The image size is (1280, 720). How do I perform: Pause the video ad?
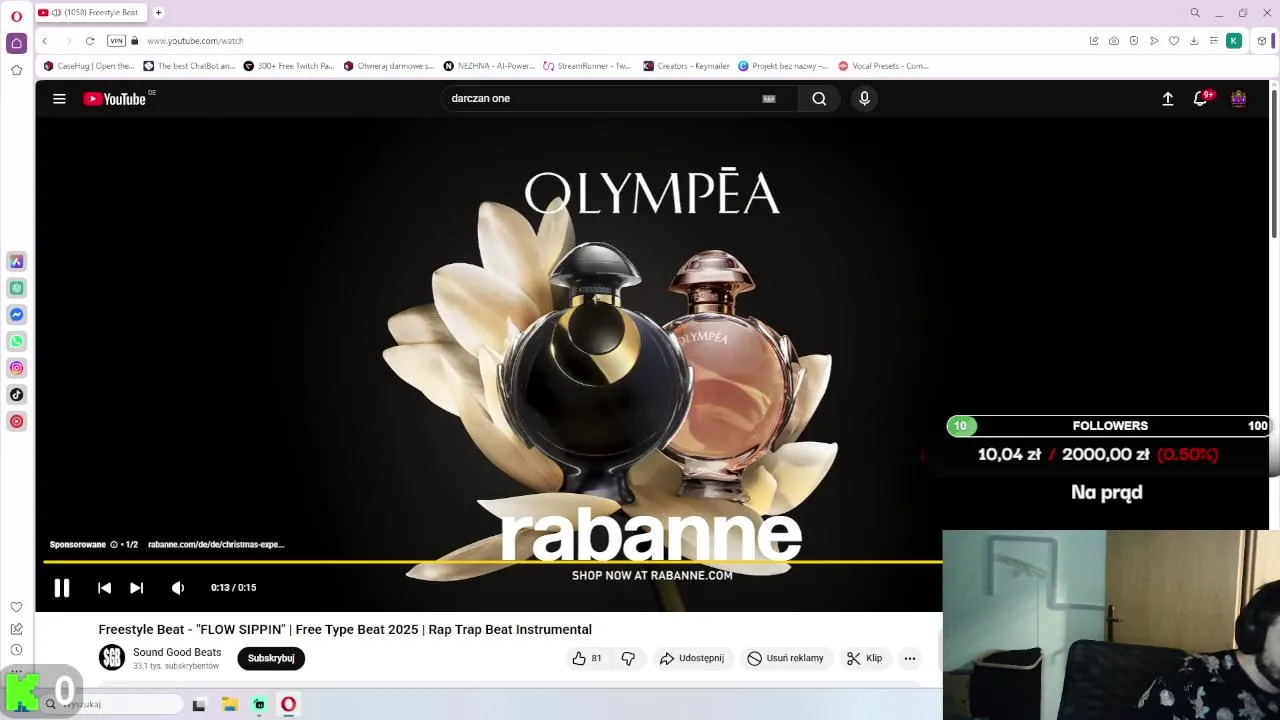pyautogui.click(x=61, y=588)
